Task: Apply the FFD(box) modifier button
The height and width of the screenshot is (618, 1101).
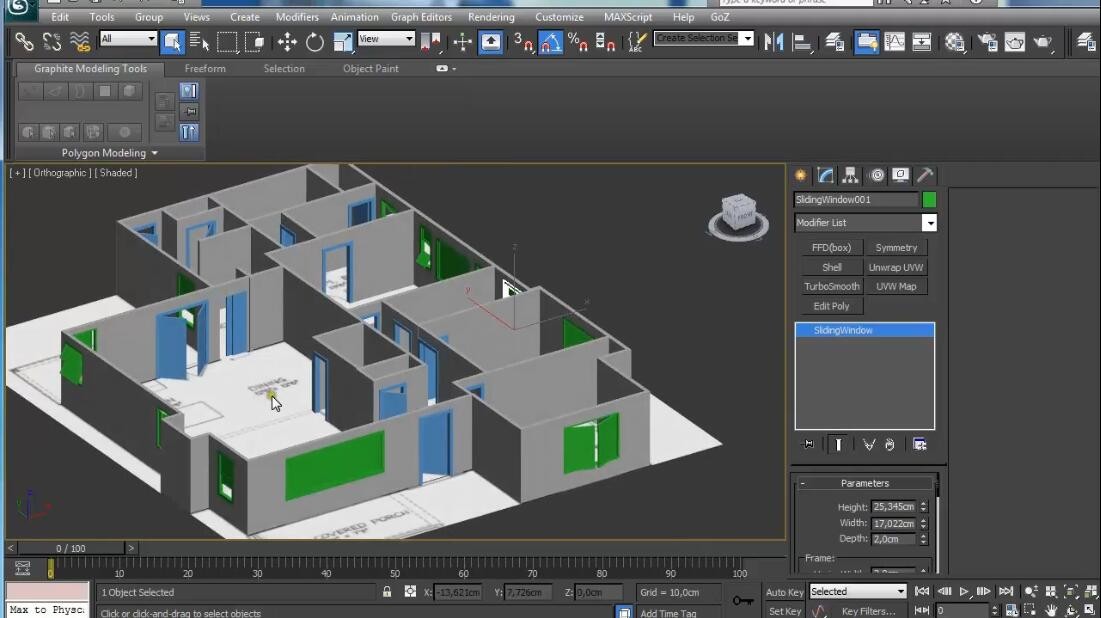Action: point(831,248)
